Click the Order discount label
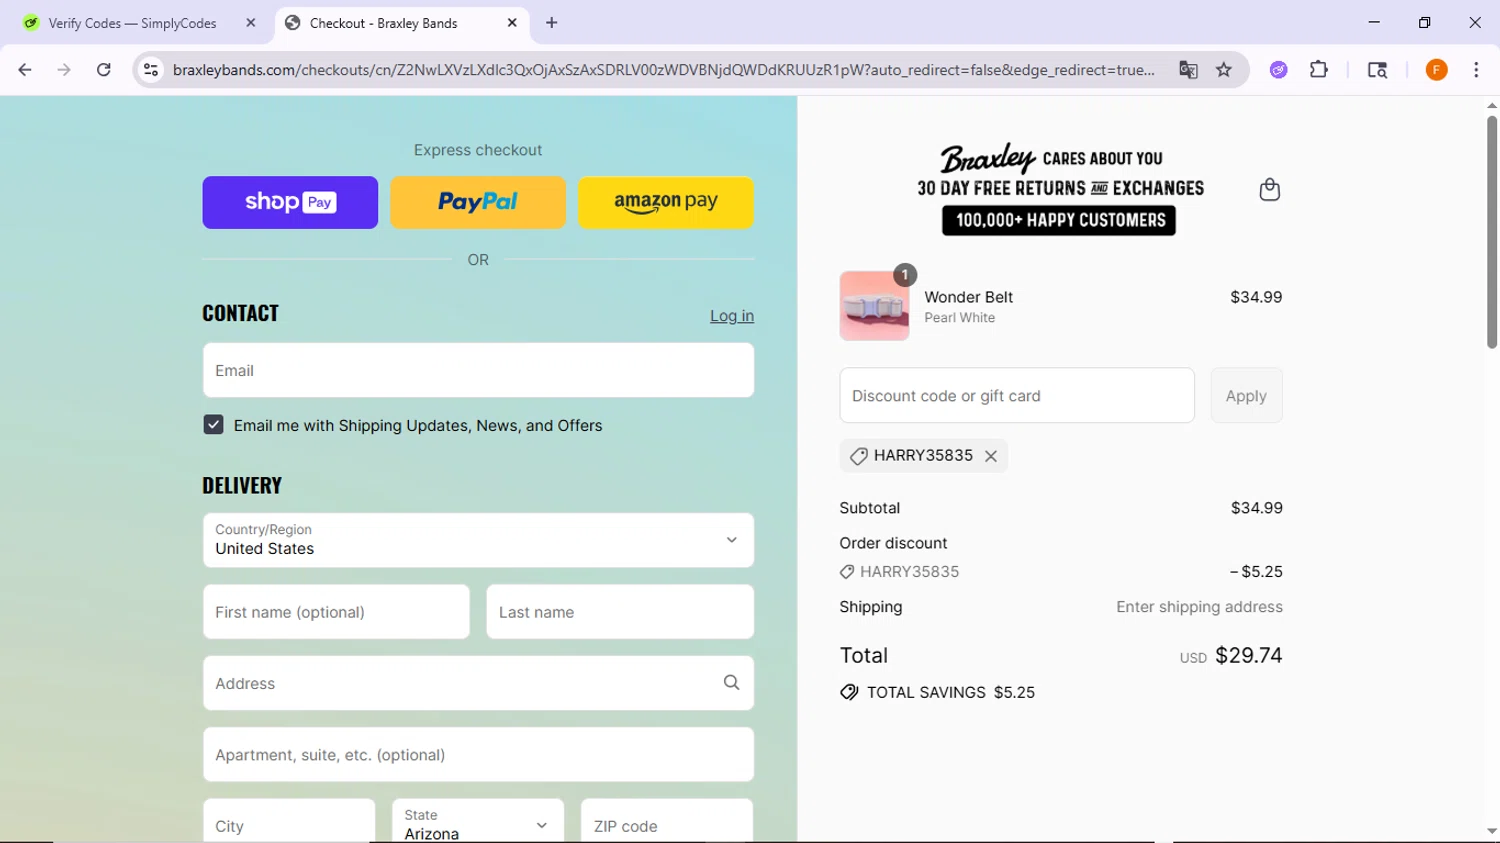The height and width of the screenshot is (843, 1500). (893, 543)
